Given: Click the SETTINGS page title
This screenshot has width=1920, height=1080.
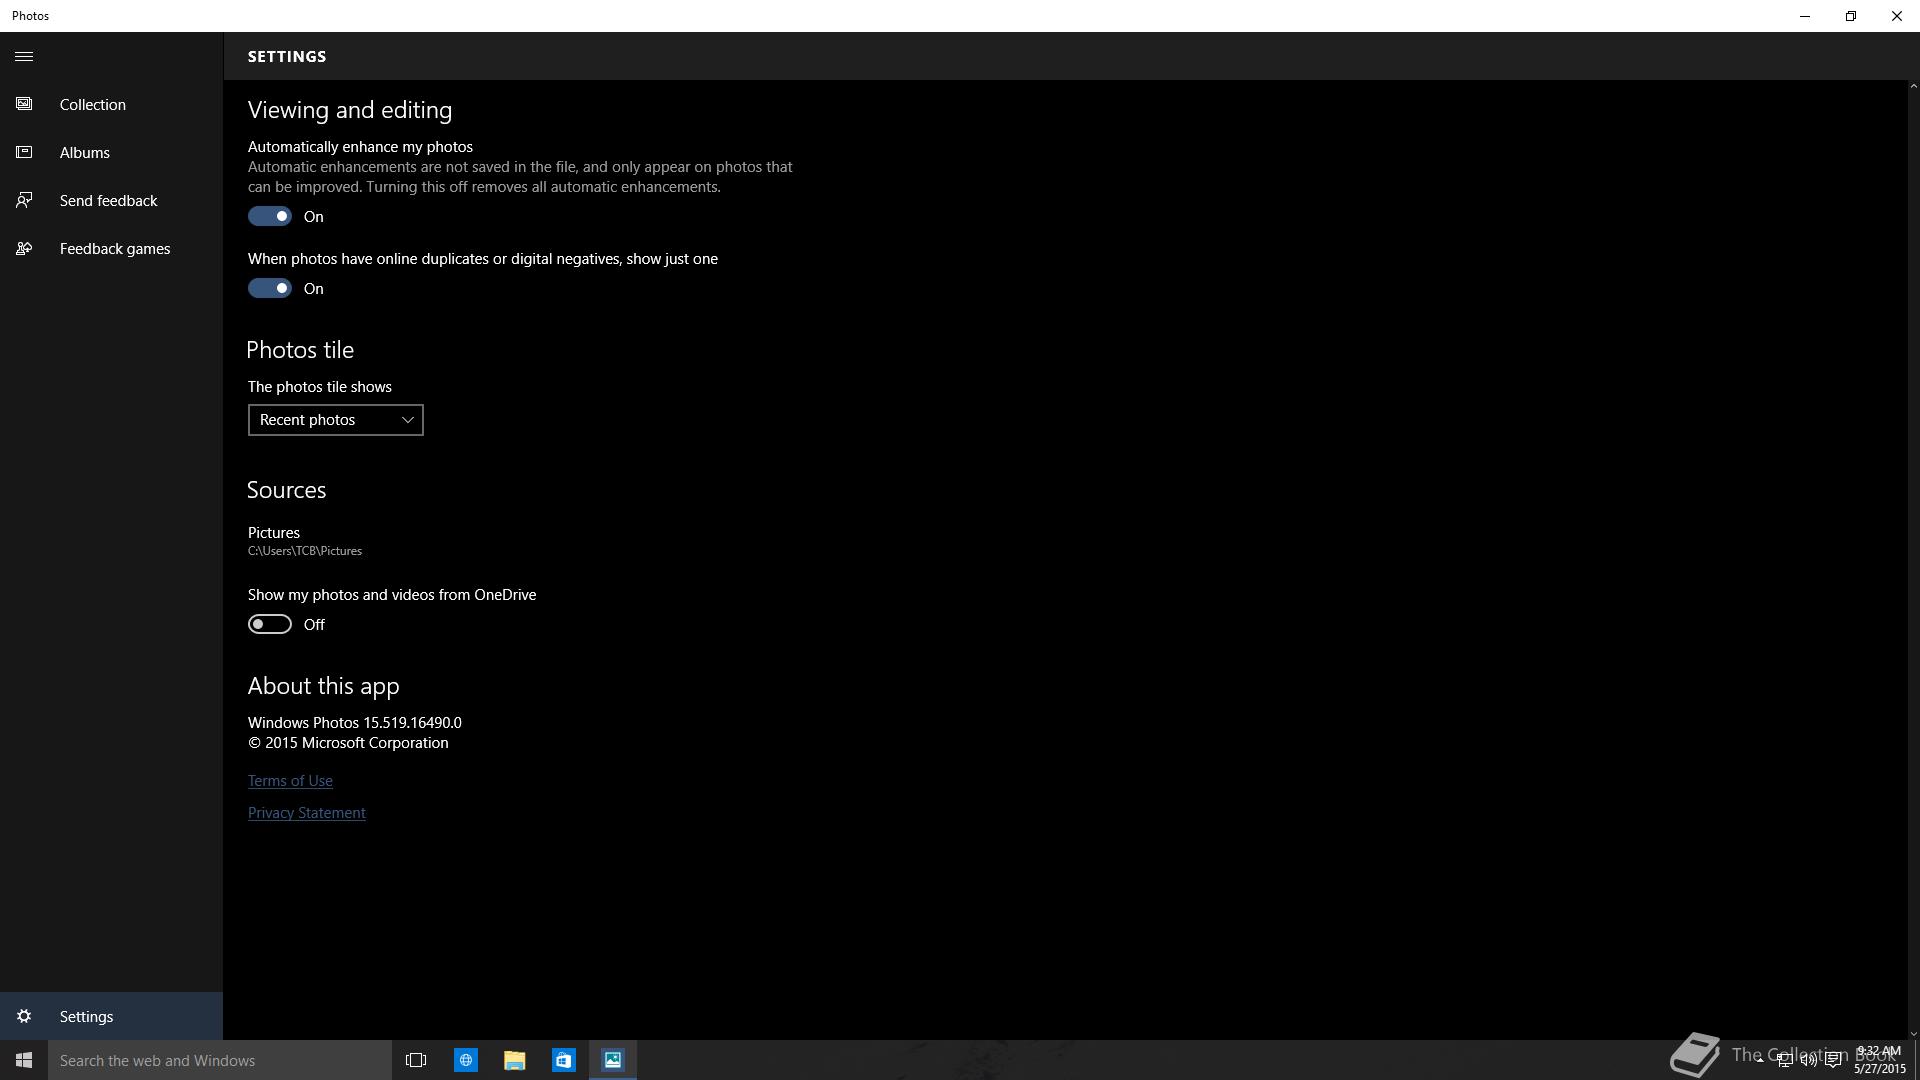Looking at the screenshot, I should (x=287, y=57).
